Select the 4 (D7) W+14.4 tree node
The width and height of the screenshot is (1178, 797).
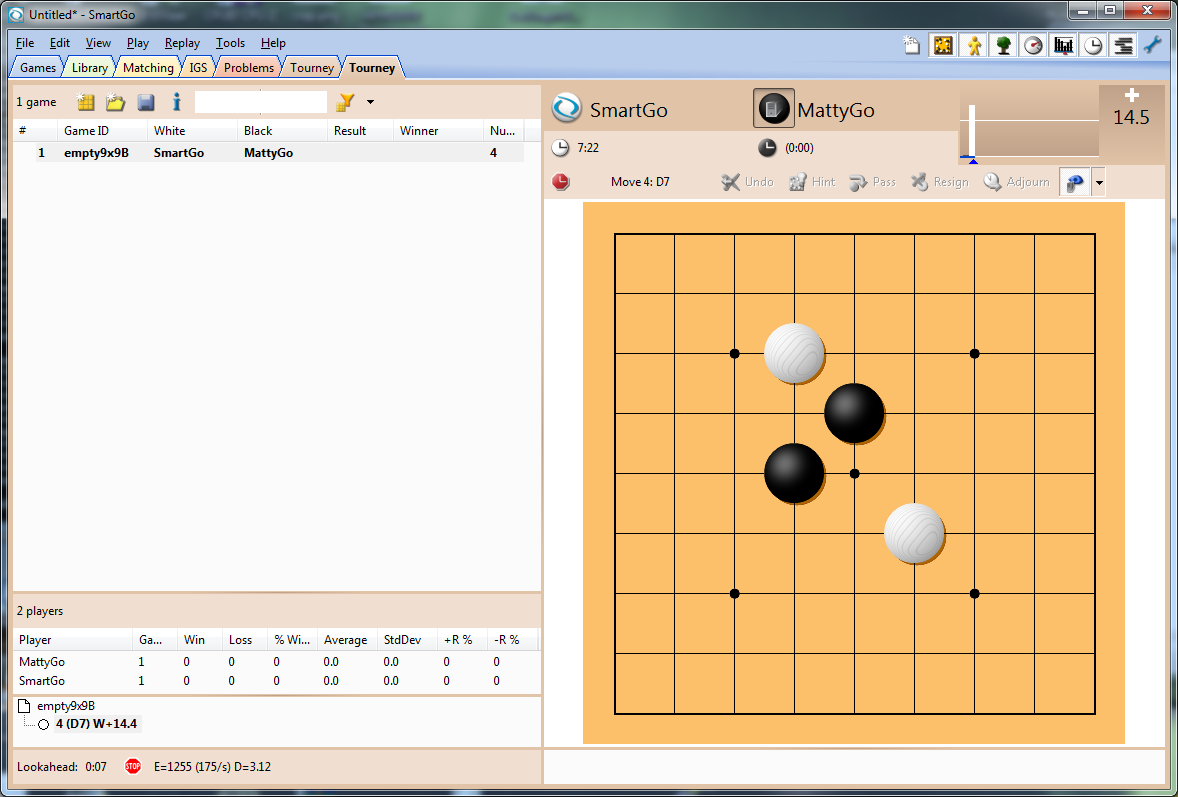coord(96,724)
